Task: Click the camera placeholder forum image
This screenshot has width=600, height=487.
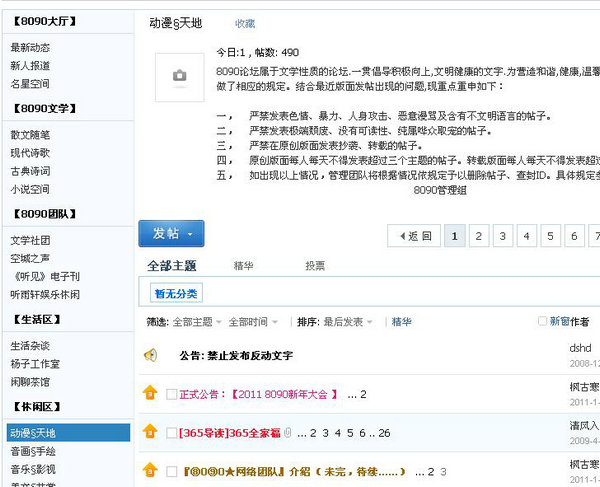Action: 179,77
